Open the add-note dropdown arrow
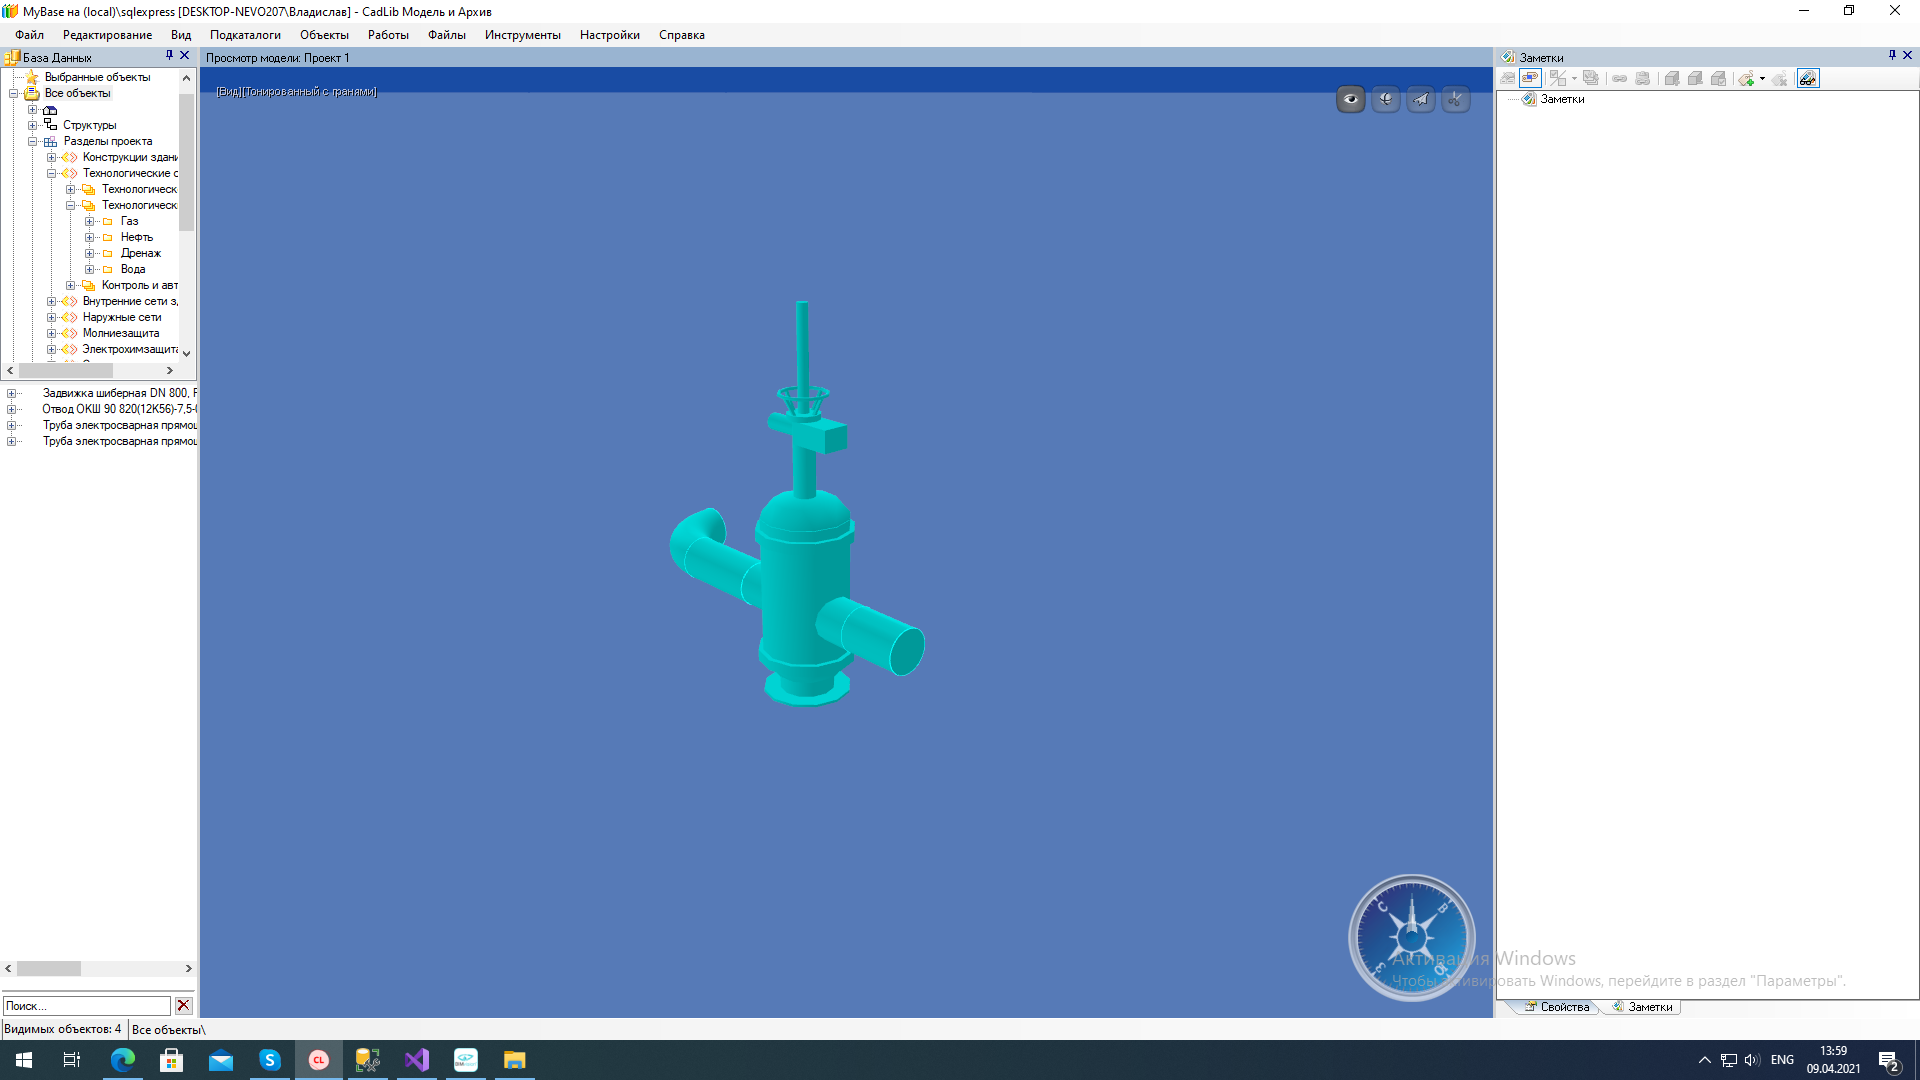1920x1080 pixels. point(1762,79)
